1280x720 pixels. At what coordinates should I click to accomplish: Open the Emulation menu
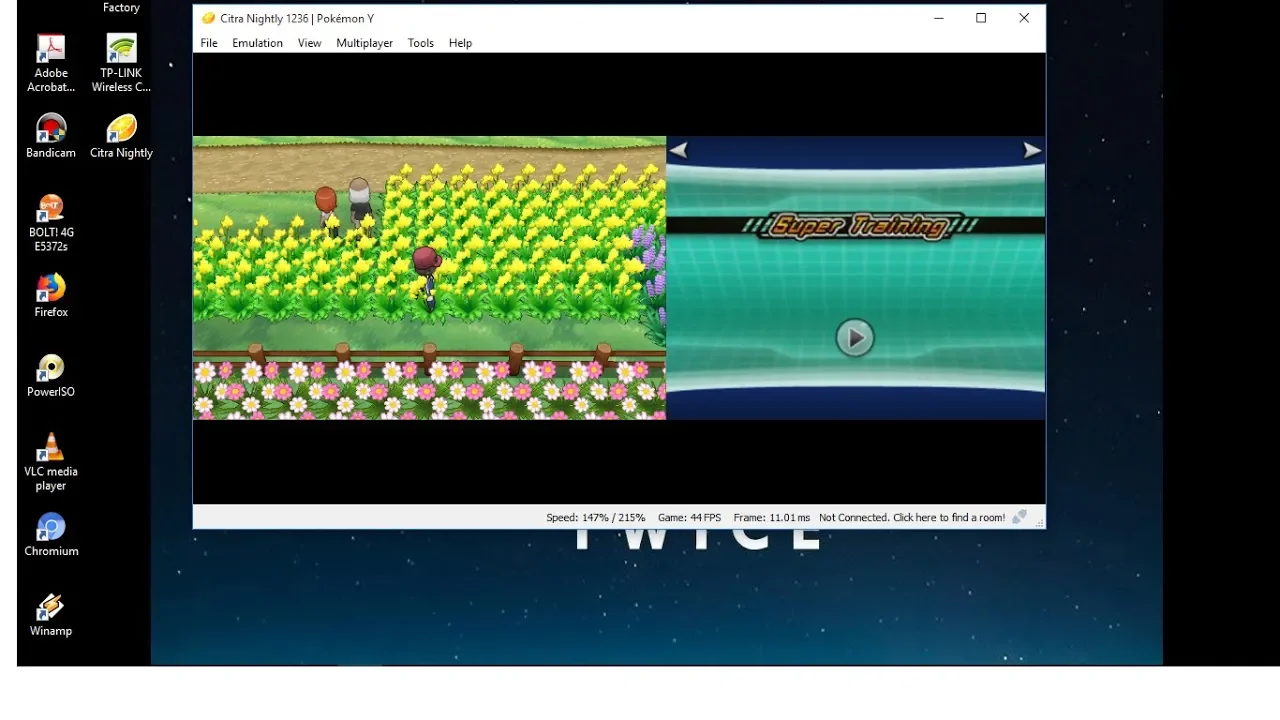257,43
